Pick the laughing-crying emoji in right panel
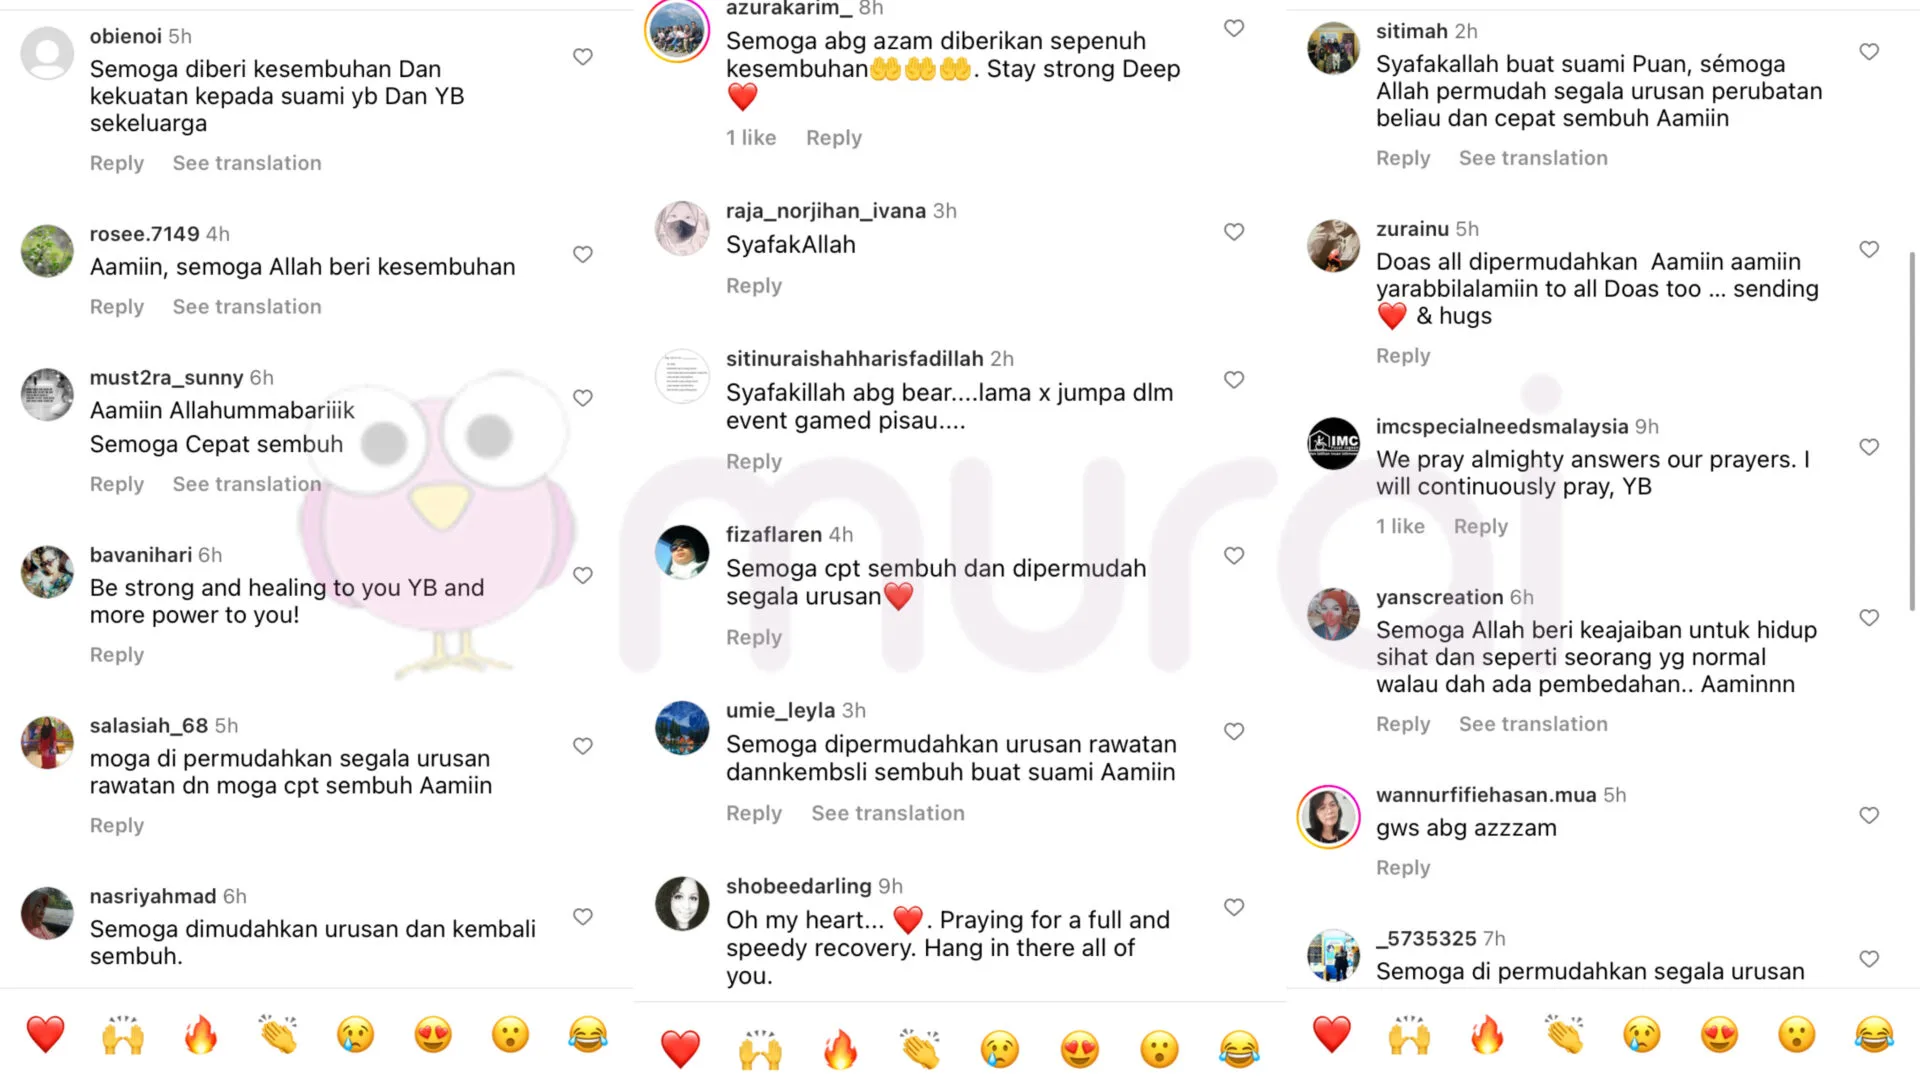1920x1080 pixels. (1874, 1034)
